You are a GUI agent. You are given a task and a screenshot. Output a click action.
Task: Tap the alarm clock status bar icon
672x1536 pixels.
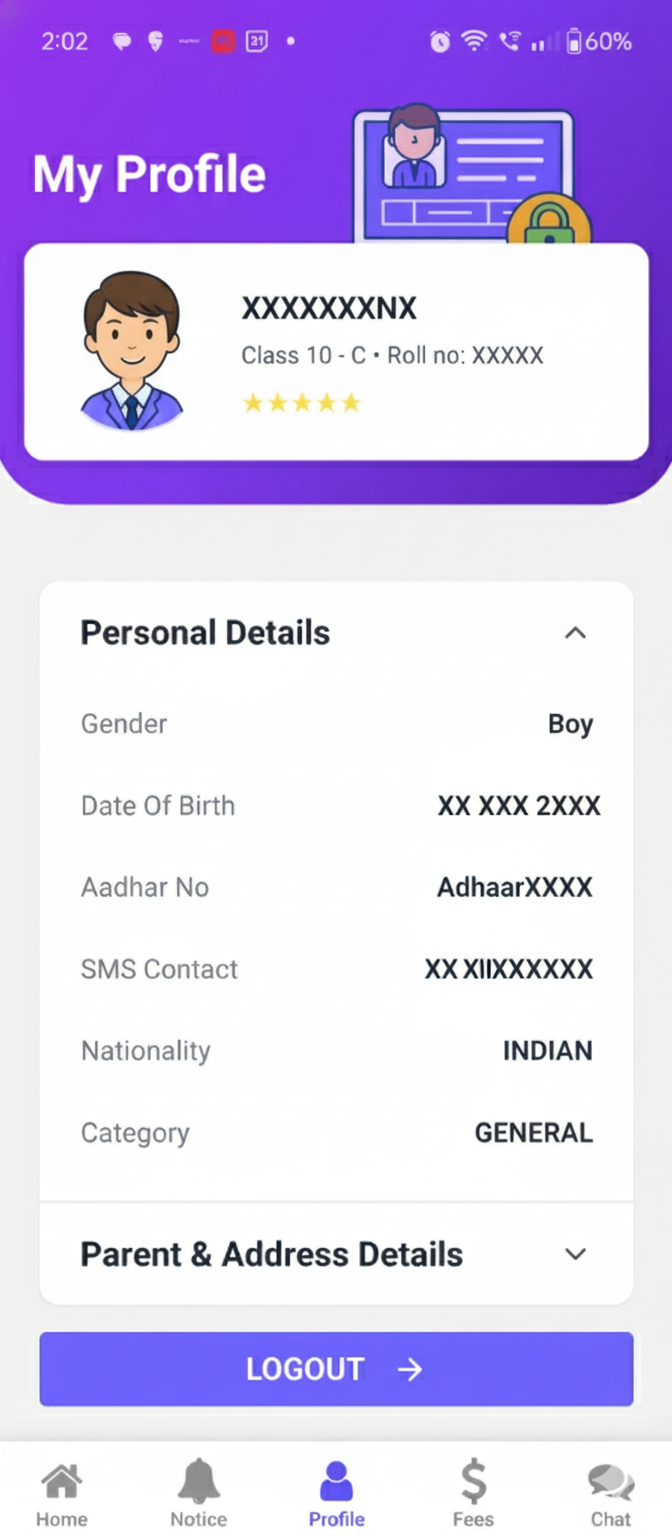438,41
